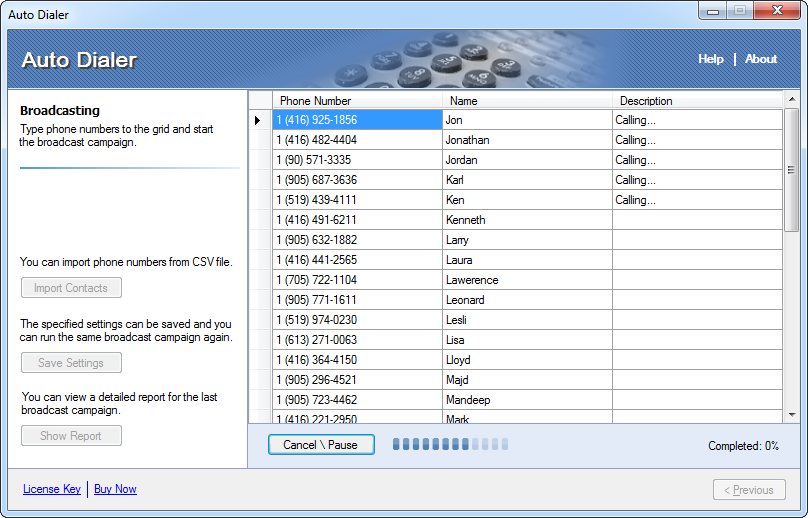Click the Cancel \ Pause button
The height and width of the screenshot is (518, 808).
(321, 445)
